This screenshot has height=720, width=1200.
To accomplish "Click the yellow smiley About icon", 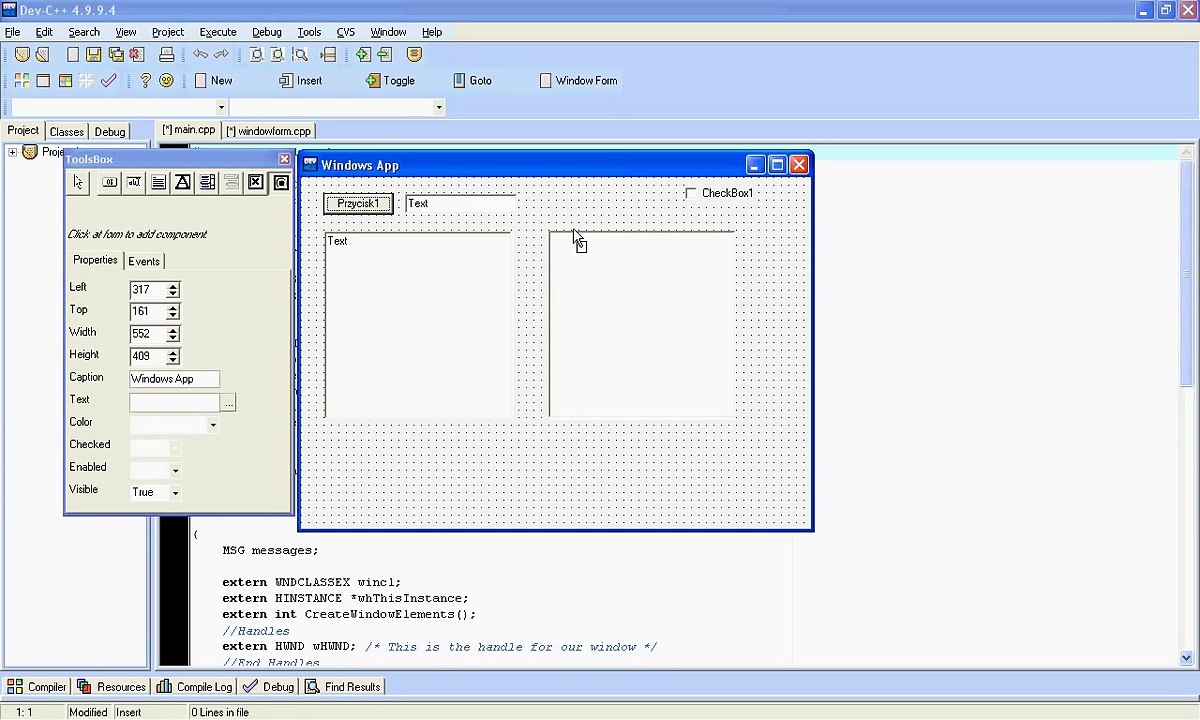I will (167, 80).
